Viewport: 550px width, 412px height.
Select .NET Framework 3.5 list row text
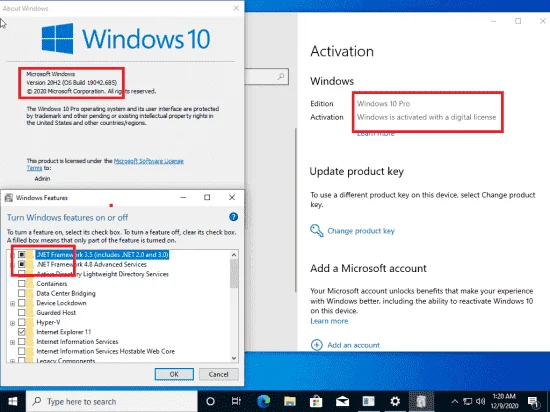102,255
